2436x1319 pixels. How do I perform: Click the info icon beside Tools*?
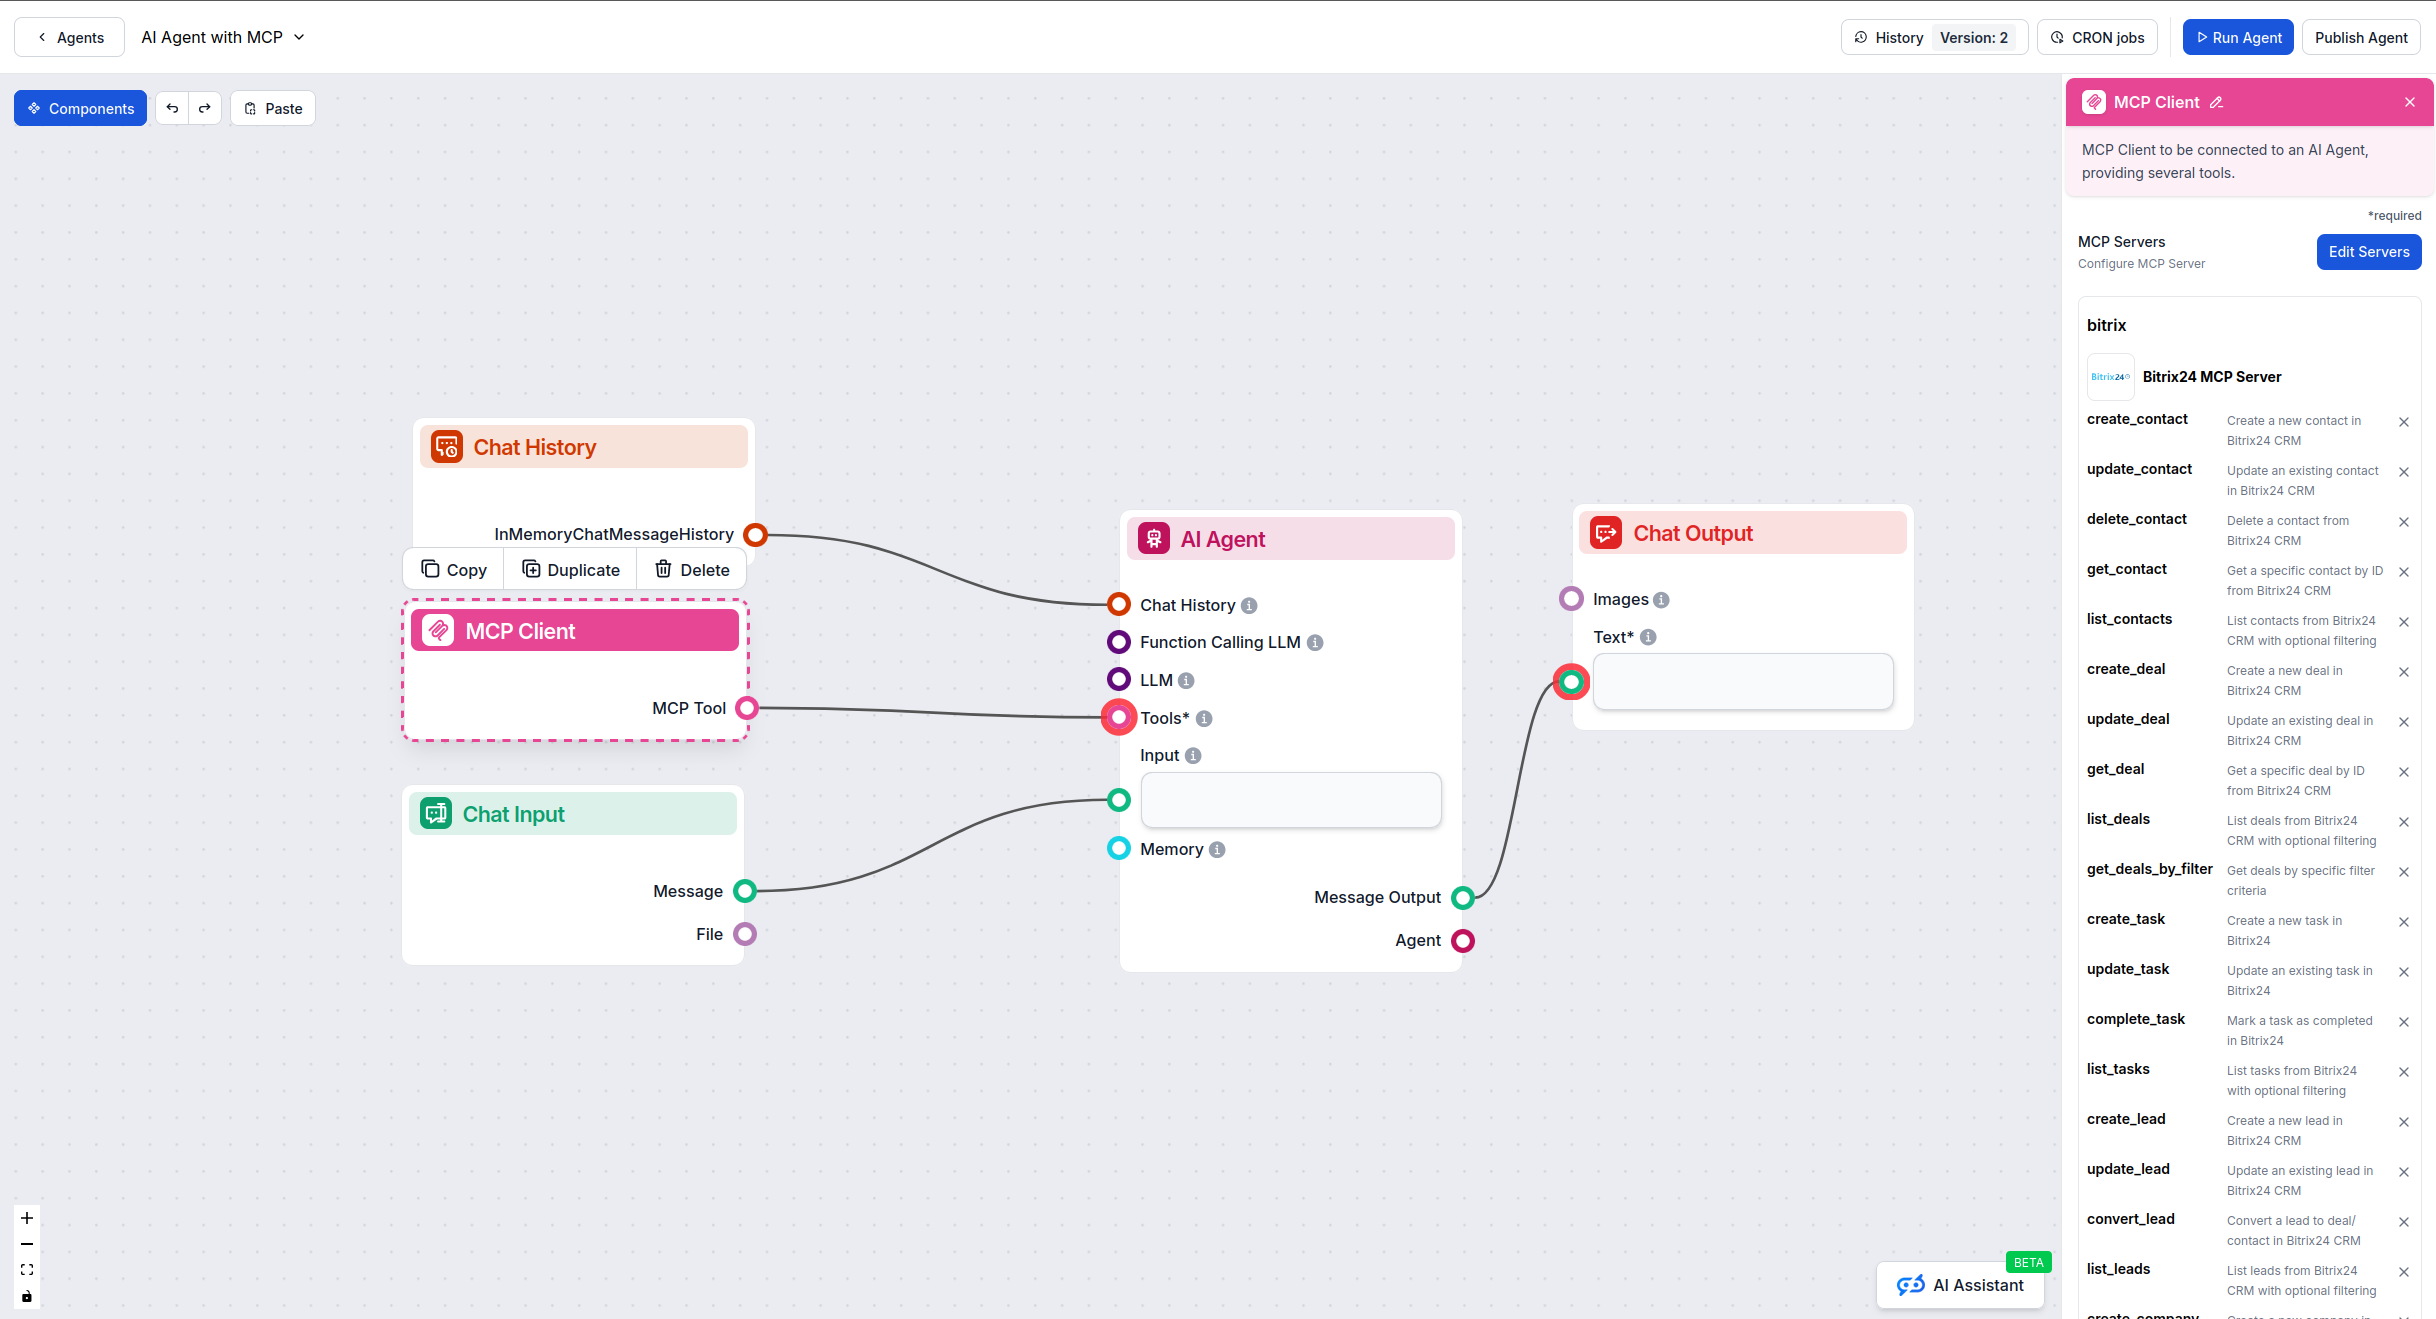point(1203,718)
